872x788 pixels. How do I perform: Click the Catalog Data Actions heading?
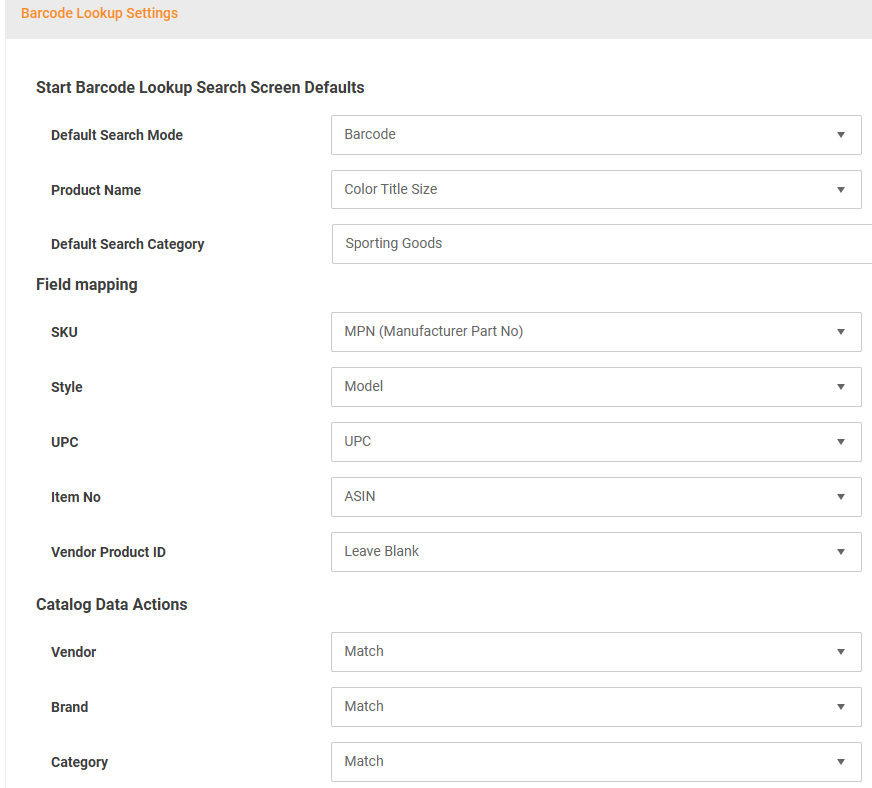[x=112, y=604]
